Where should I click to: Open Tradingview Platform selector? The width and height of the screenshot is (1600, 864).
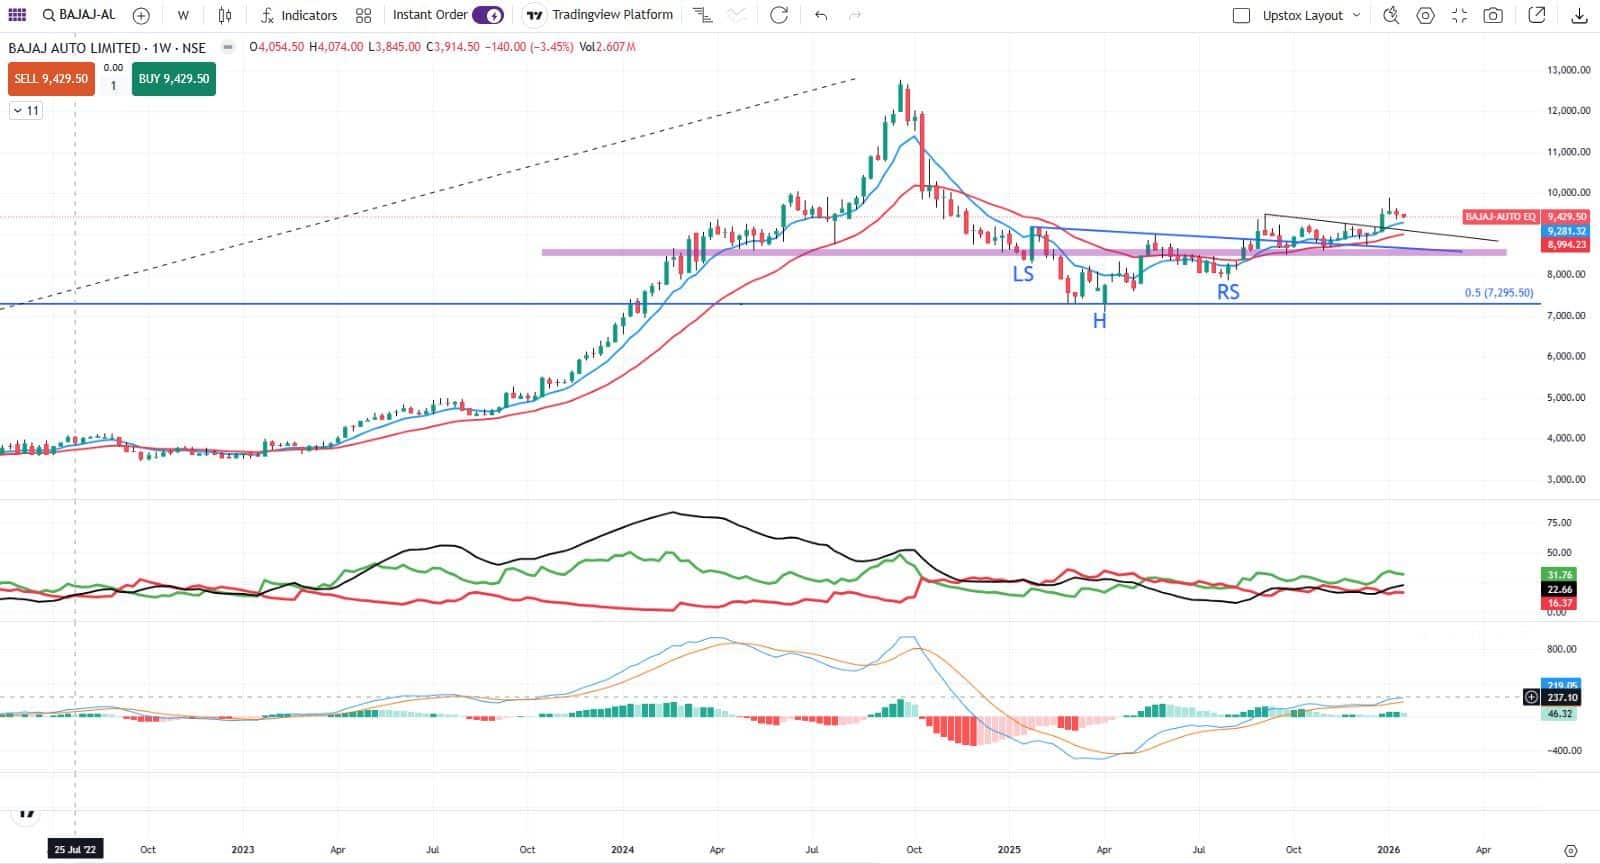pos(600,15)
